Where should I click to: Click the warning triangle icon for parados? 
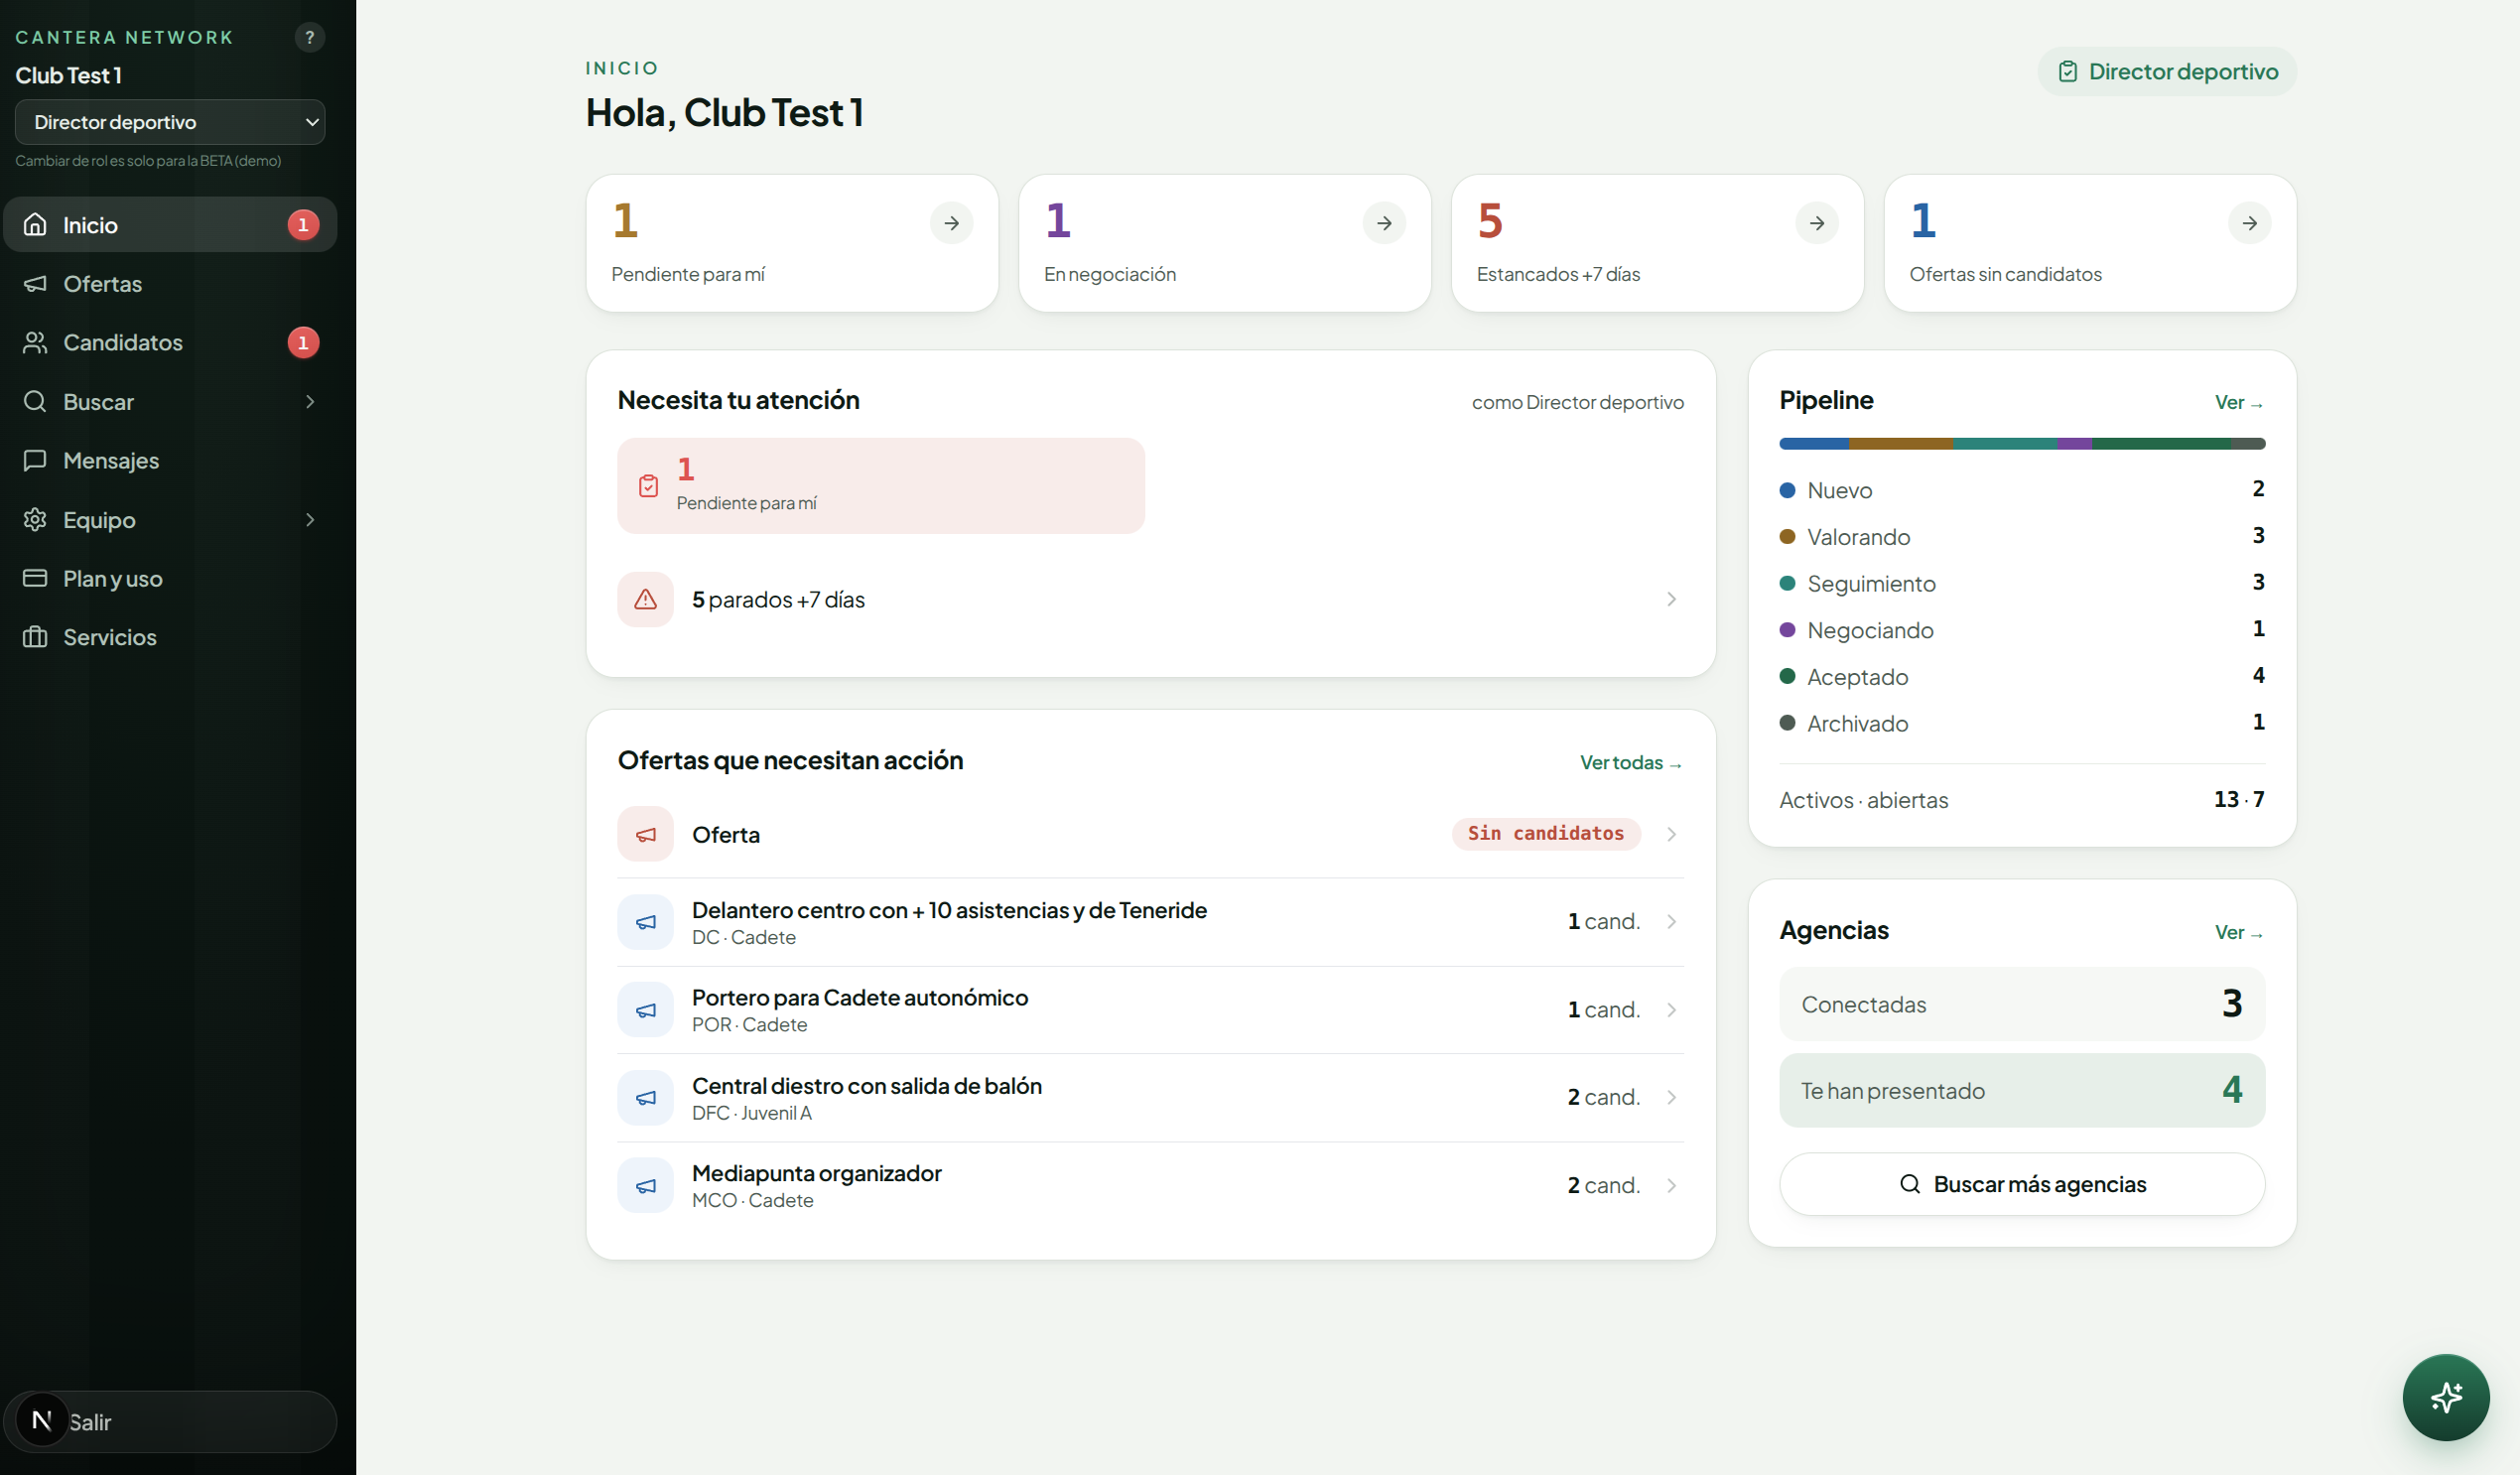click(645, 599)
